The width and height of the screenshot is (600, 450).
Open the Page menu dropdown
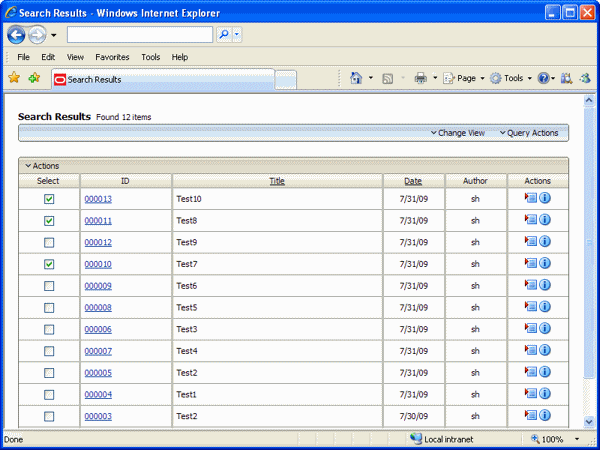(x=464, y=78)
